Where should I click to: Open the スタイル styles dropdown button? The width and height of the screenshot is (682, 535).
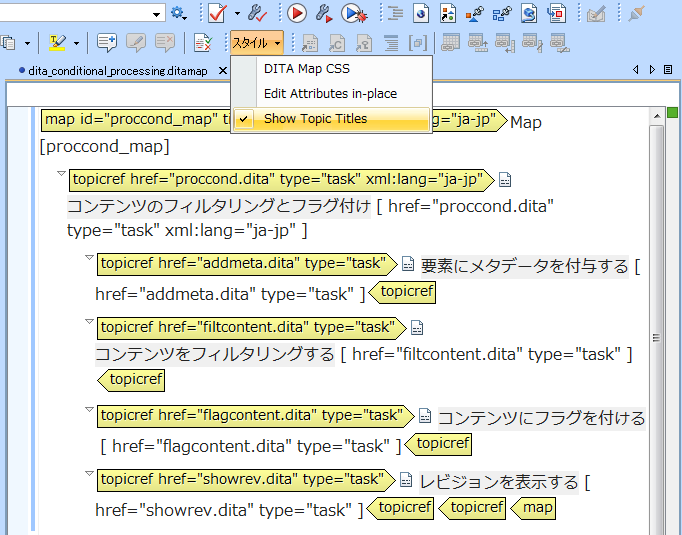pos(257,43)
